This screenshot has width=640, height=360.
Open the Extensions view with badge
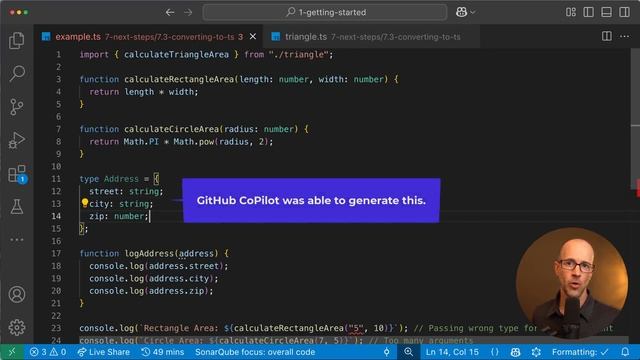tap(18, 174)
